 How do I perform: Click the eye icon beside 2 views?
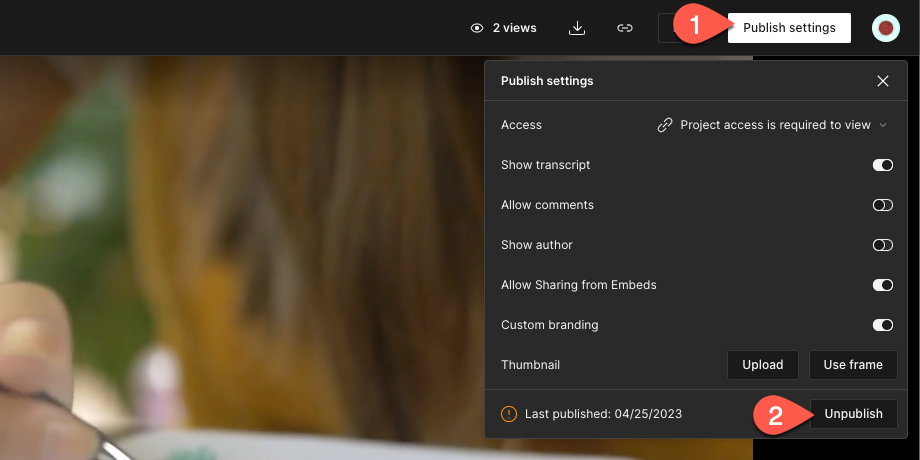coord(477,28)
